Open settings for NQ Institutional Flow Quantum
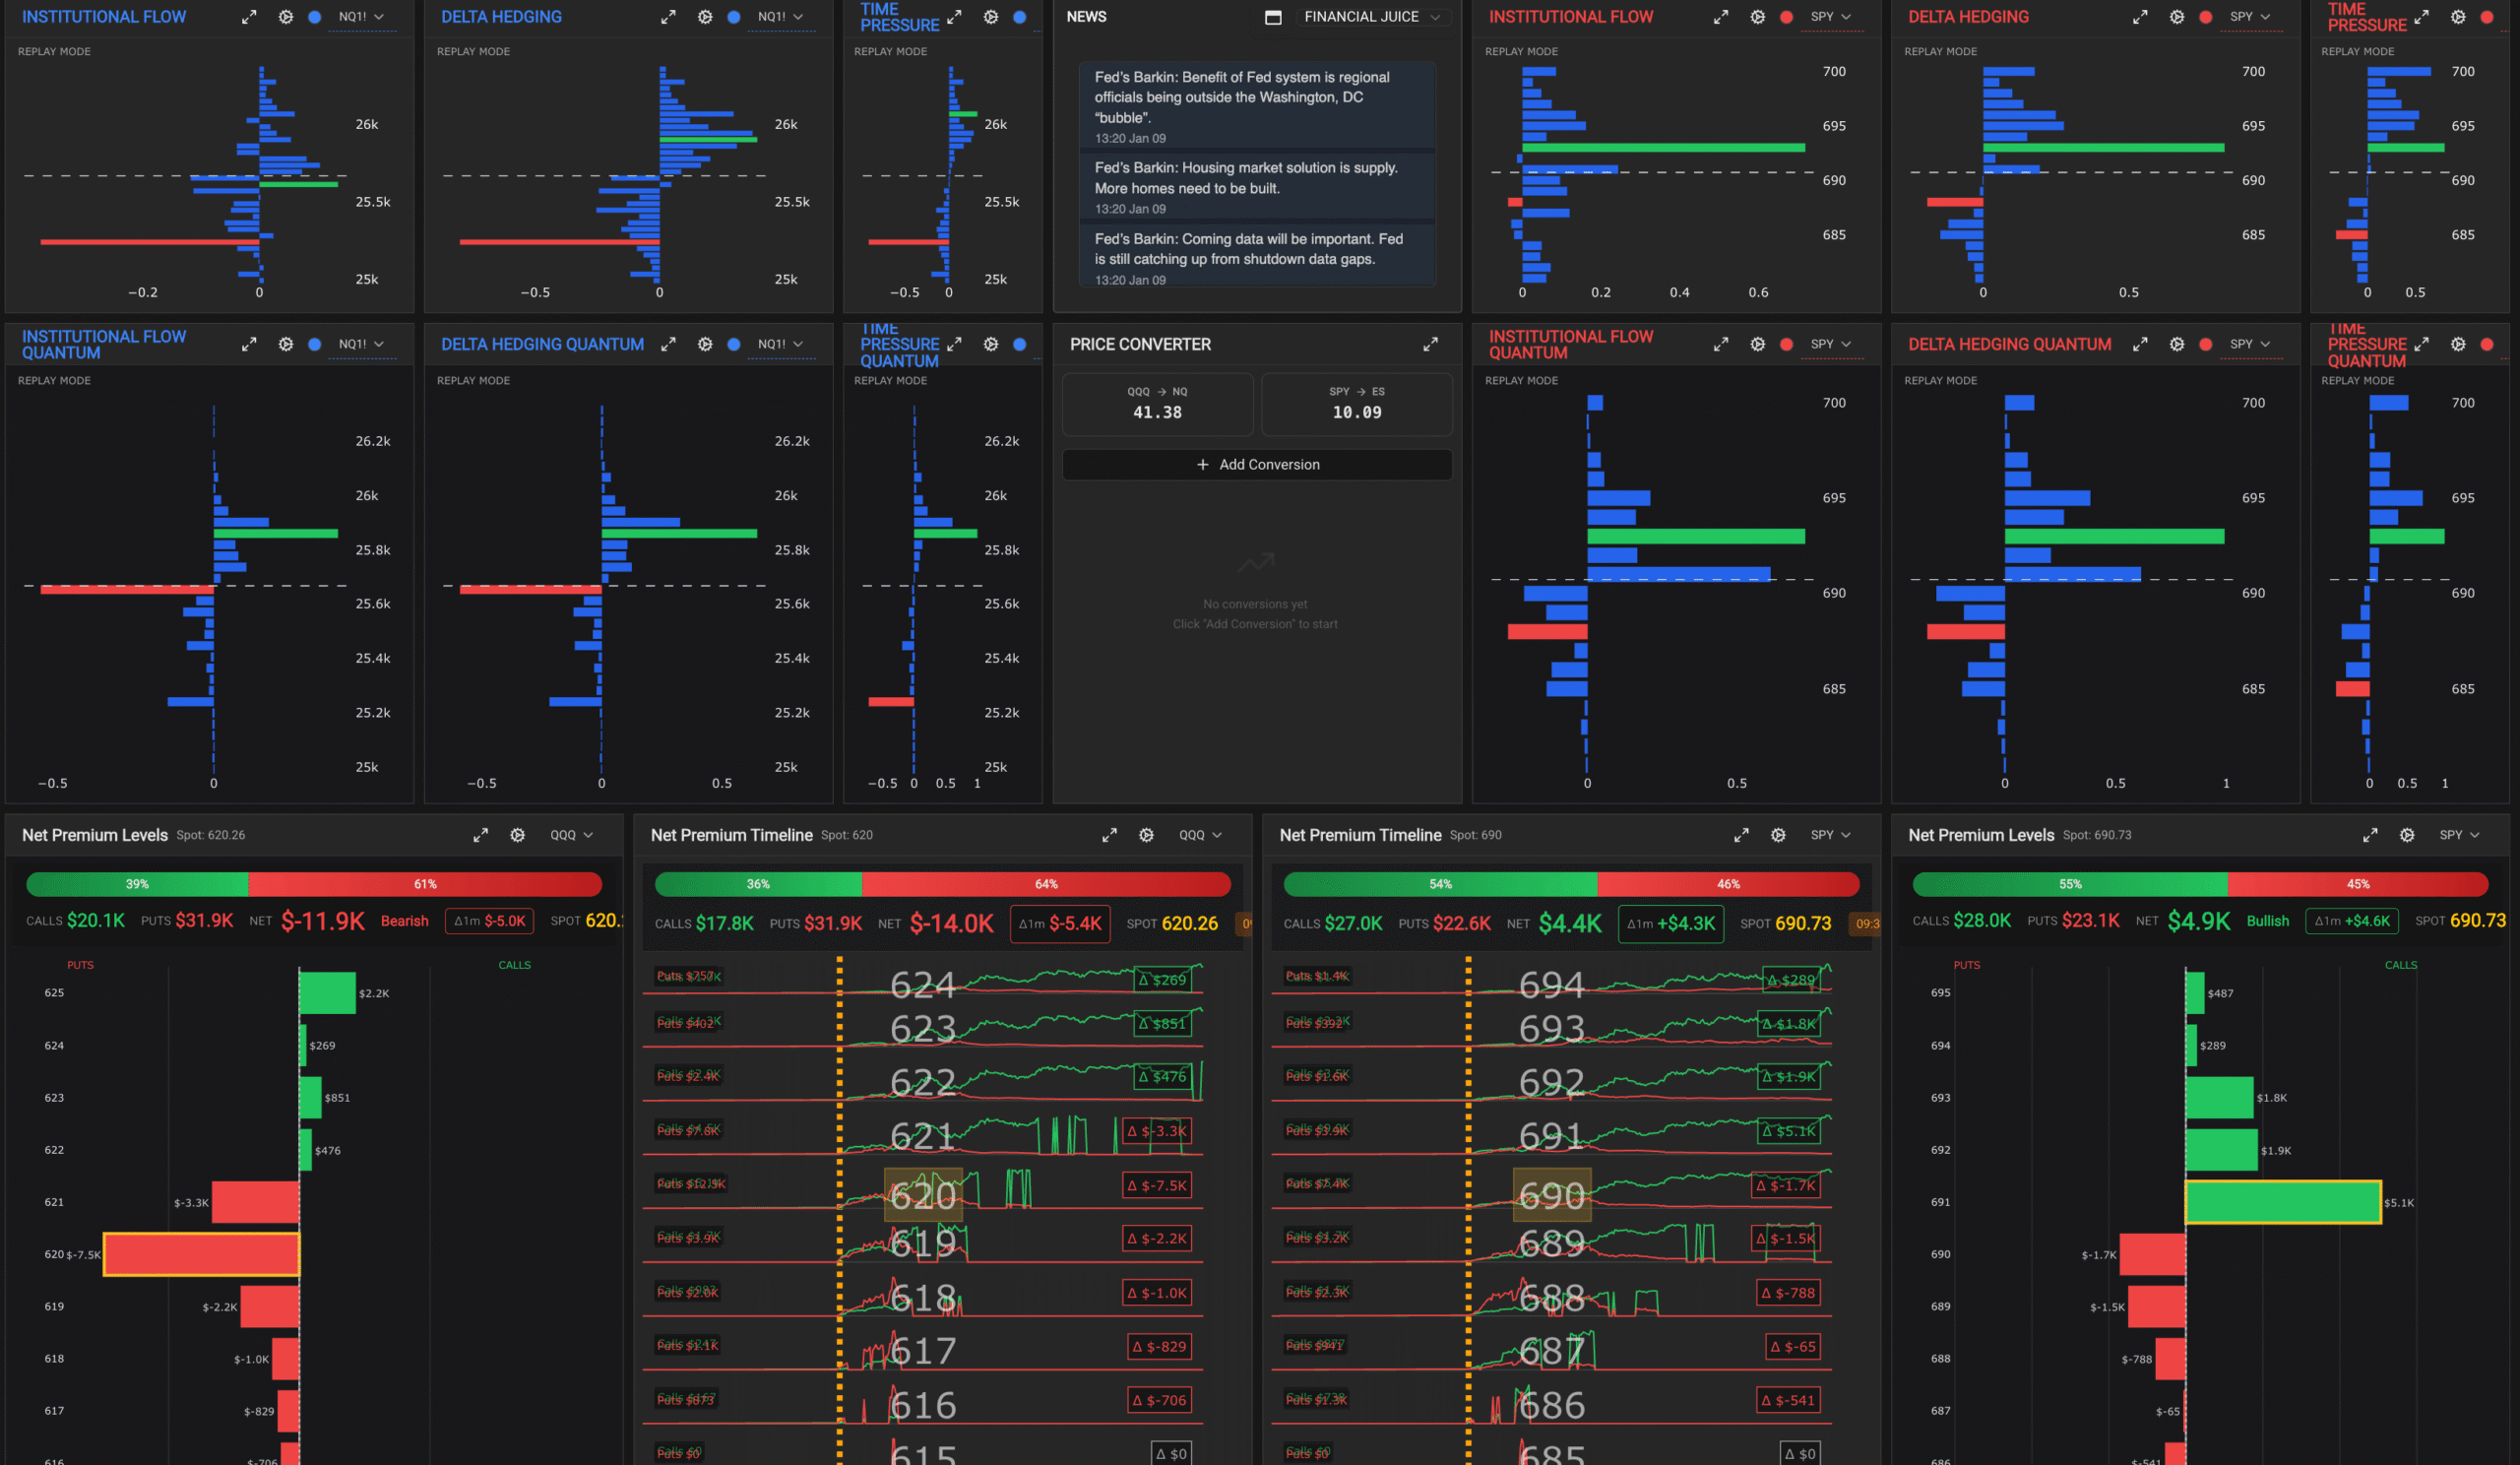Screen dimensions: 2520x1465 [x=286, y=344]
